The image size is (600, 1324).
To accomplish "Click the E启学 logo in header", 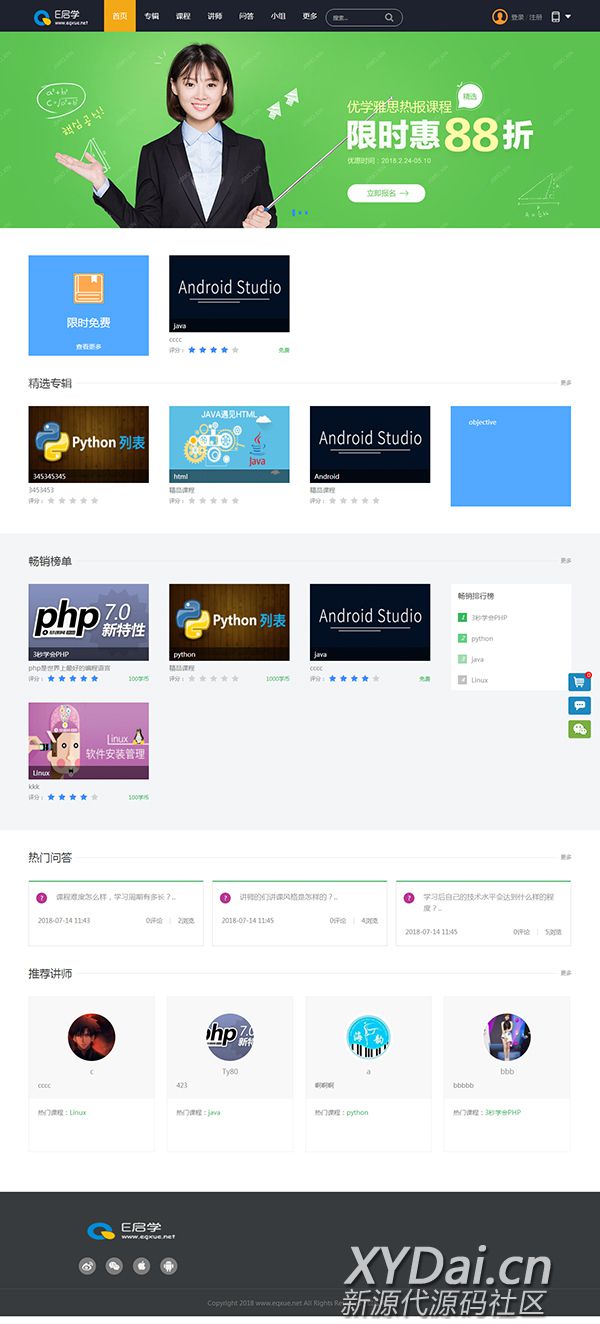I will pos(61,16).
